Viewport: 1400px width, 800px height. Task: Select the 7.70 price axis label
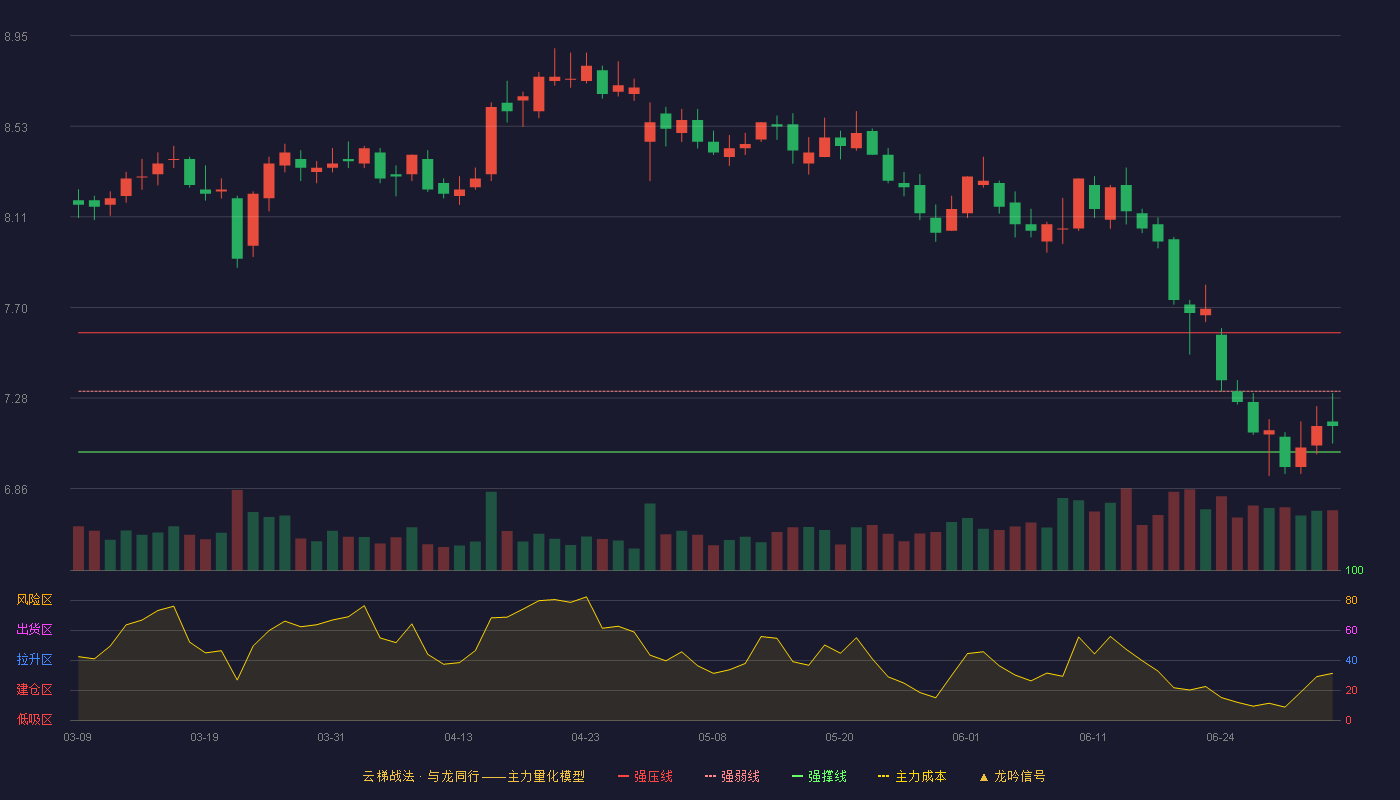point(16,309)
